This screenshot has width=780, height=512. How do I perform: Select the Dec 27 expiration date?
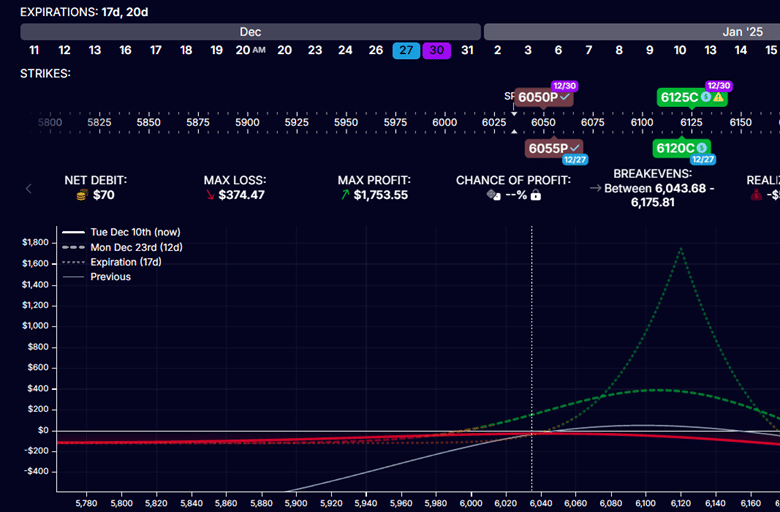tap(406, 50)
